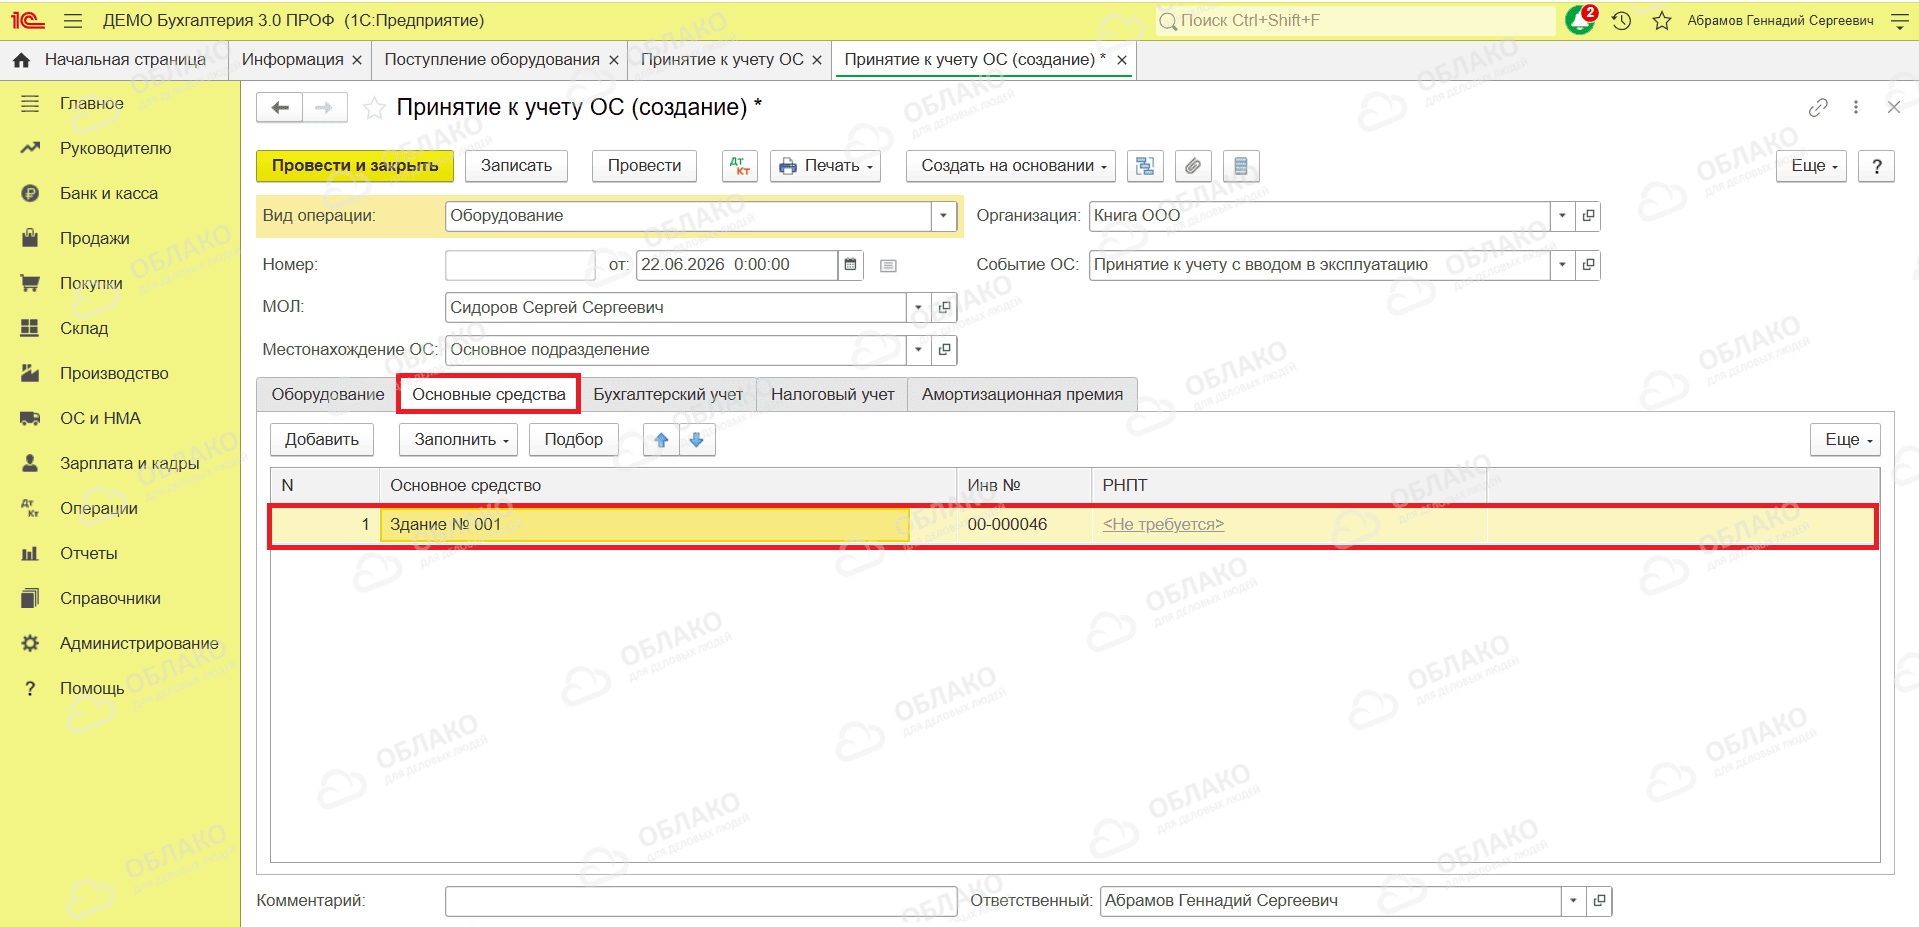Open favorites star in top bar
Viewport: 1919px width, 927px height.
(x=1662, y=20)
